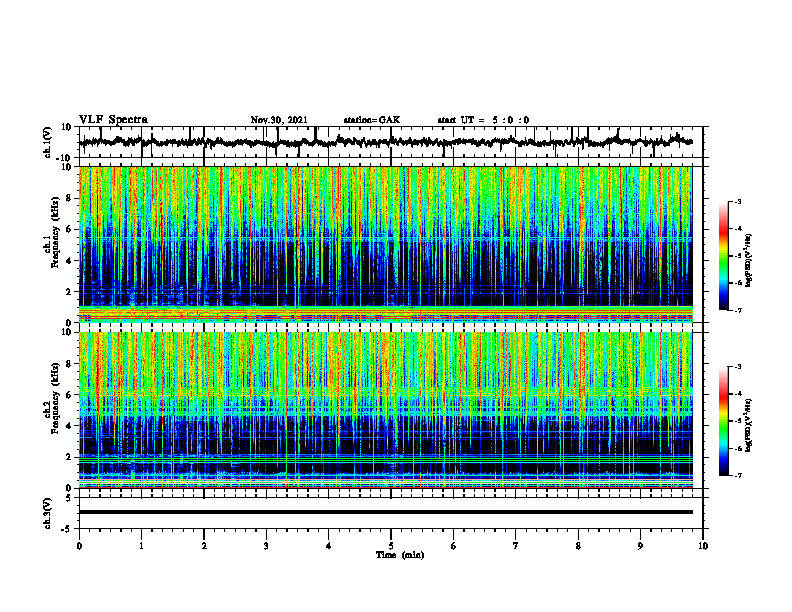Click the ch.1 color scale bar
This screenshot has height=612, width=792.
click(x=723, y=256)
